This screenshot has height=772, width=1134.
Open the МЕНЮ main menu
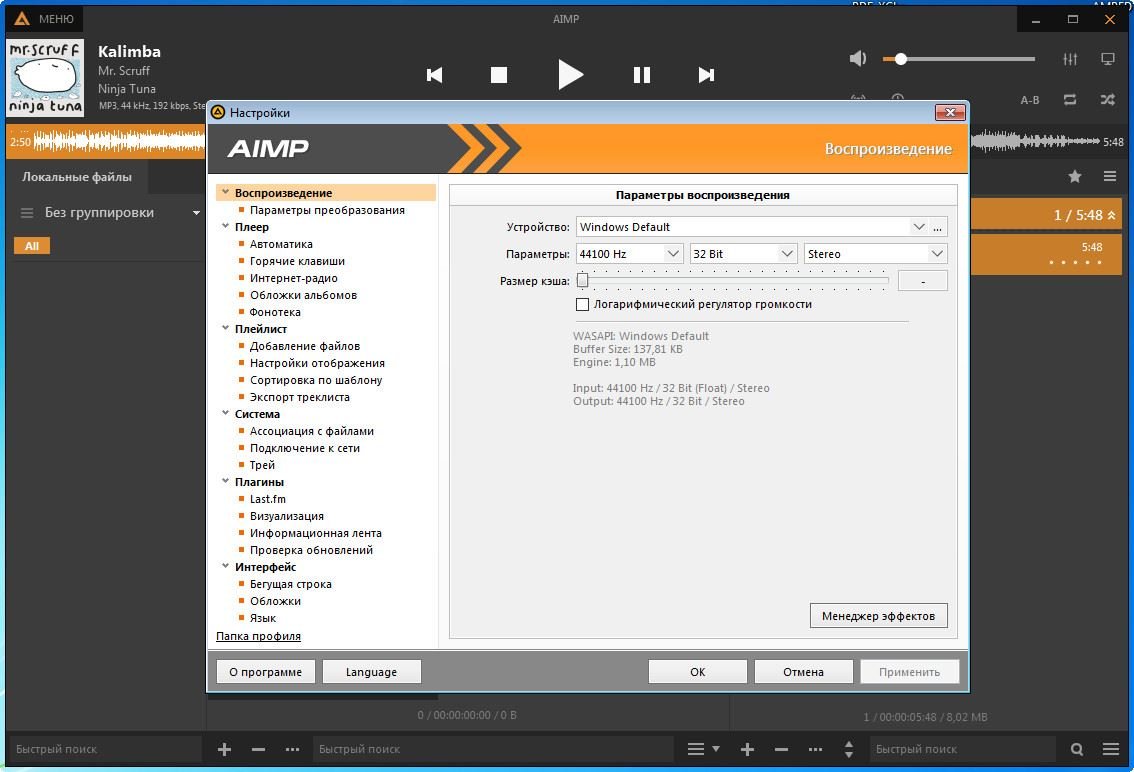(44, 19)
